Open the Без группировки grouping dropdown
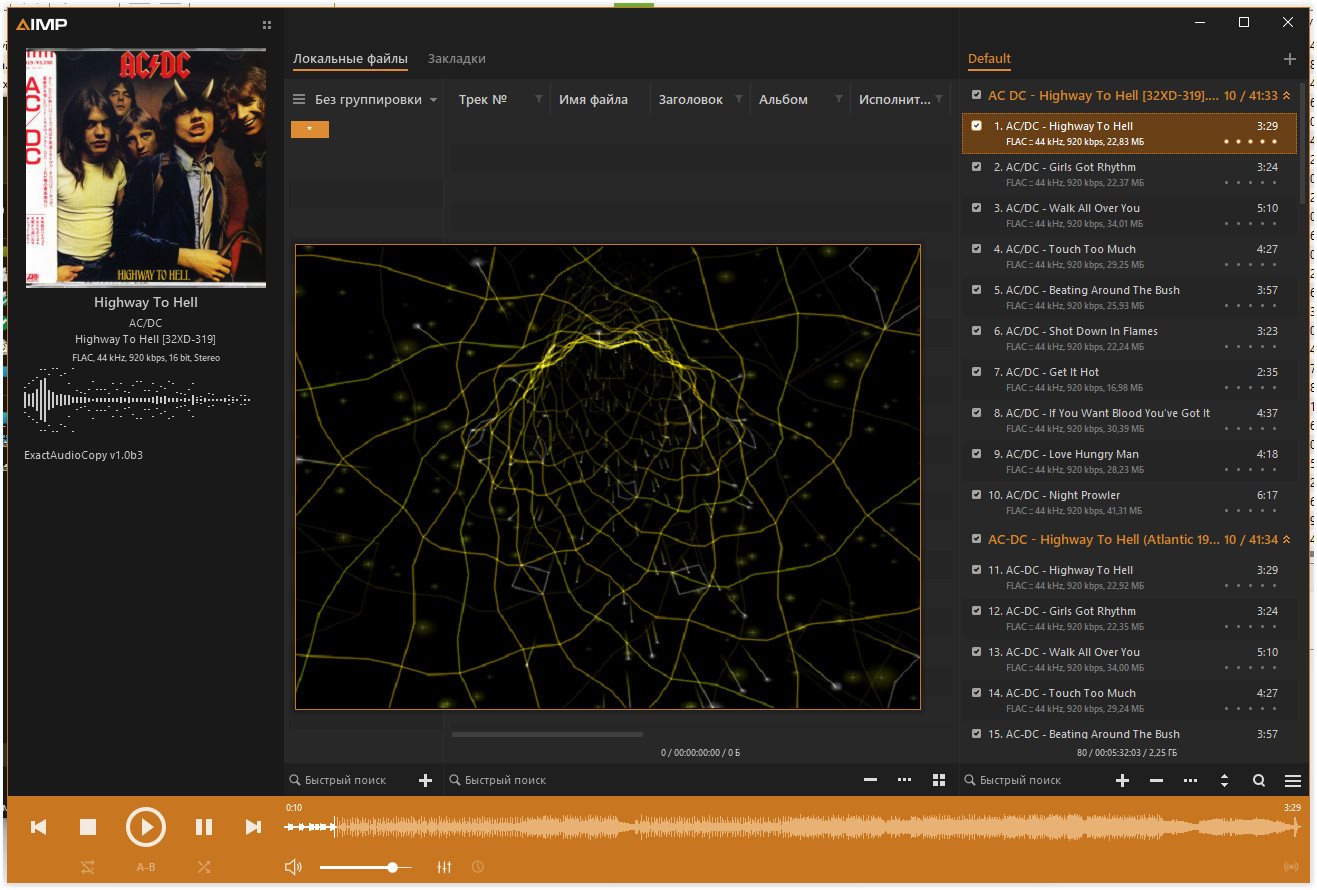Screen dimensions: 1317x890 pyautogui.click(x=365, y=99)
